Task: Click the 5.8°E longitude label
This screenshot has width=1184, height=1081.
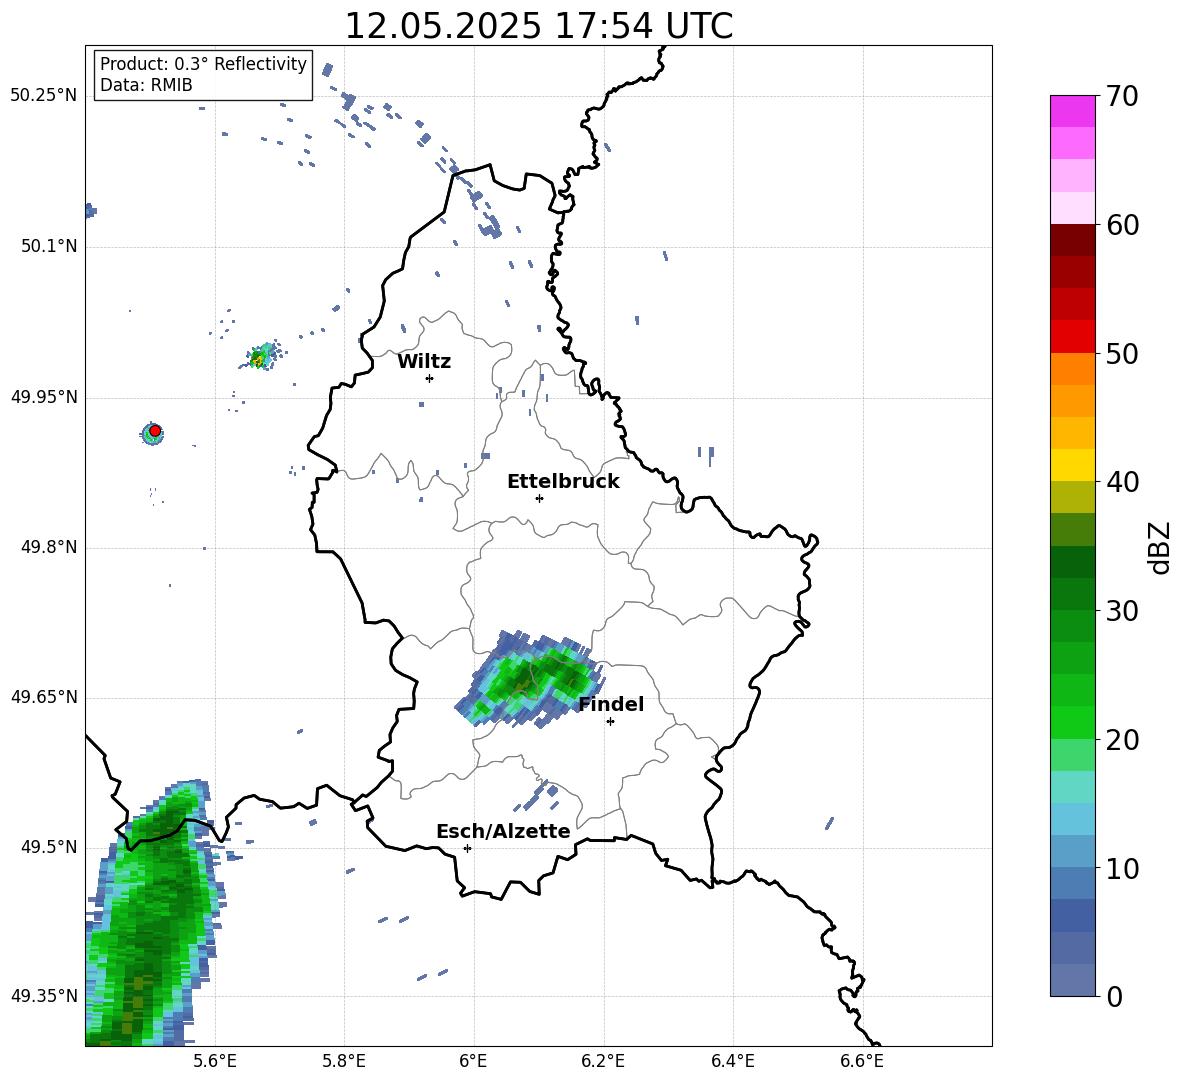Action: (344, 1061)
